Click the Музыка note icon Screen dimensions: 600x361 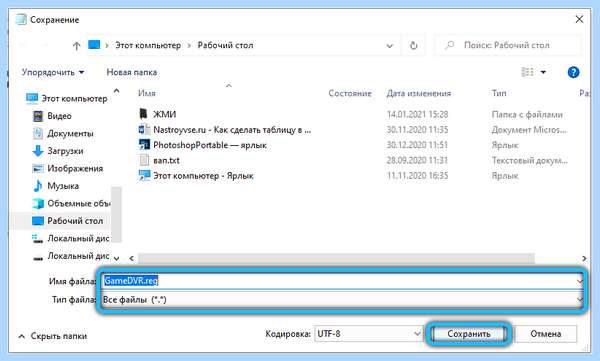[38, 186]
